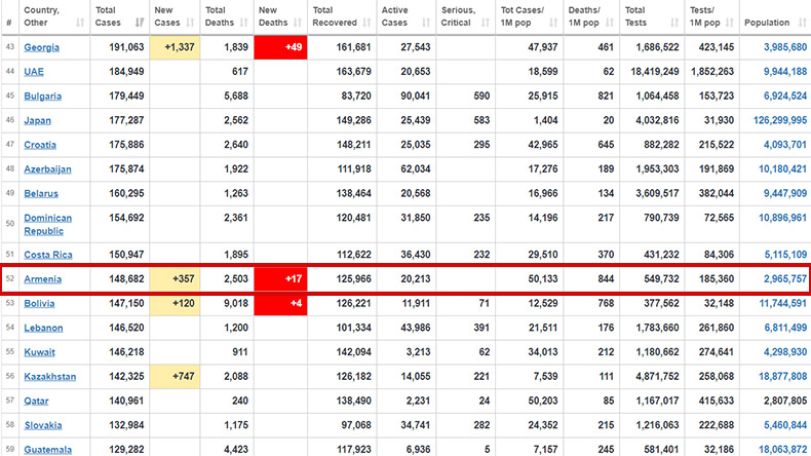
Task: Sort by New Deaths column arrows
Action: pos(297,22)
